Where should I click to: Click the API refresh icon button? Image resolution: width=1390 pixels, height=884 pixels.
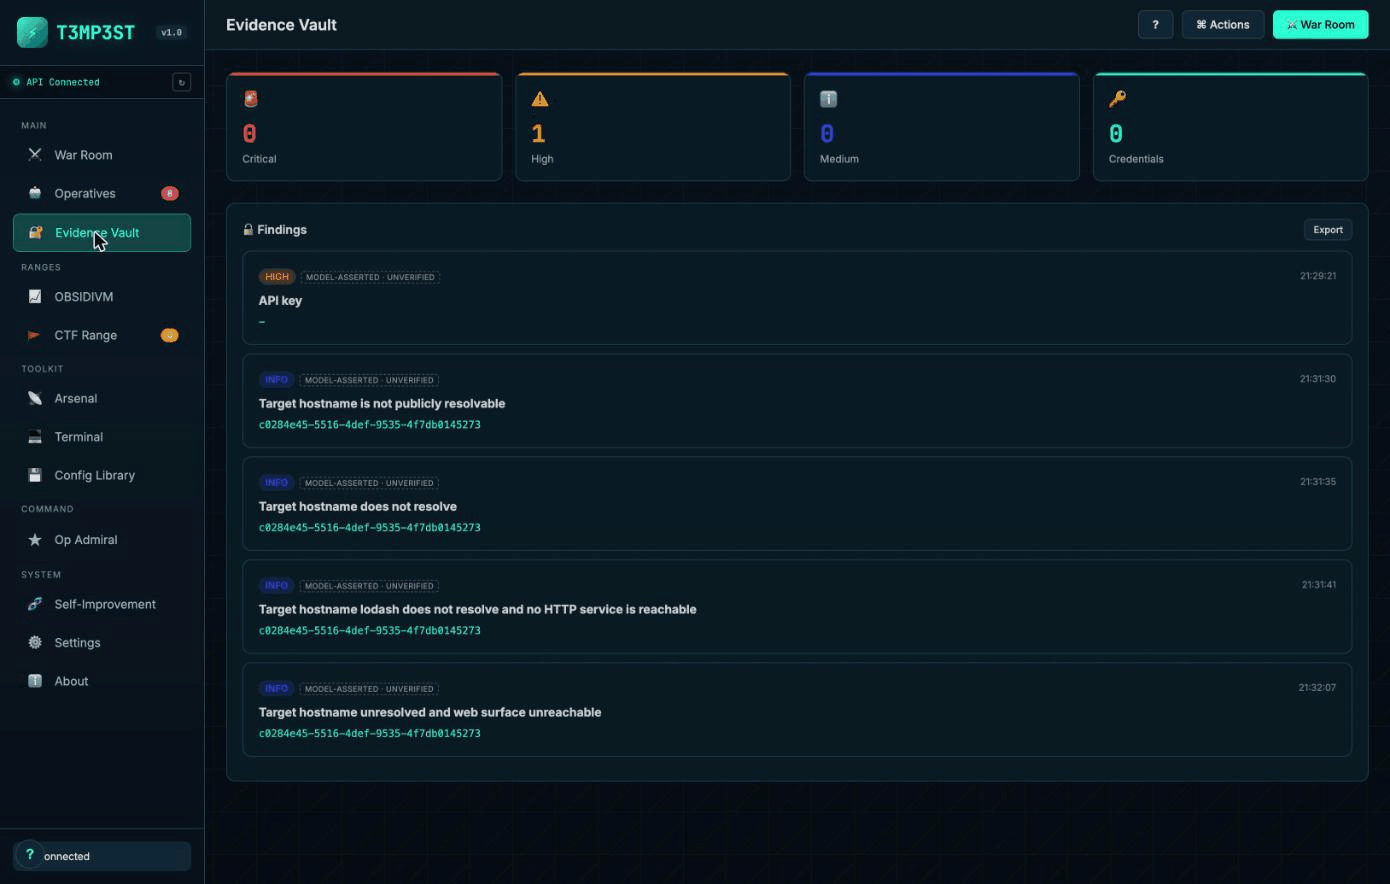pyautogui.click(x=181, y=82)
